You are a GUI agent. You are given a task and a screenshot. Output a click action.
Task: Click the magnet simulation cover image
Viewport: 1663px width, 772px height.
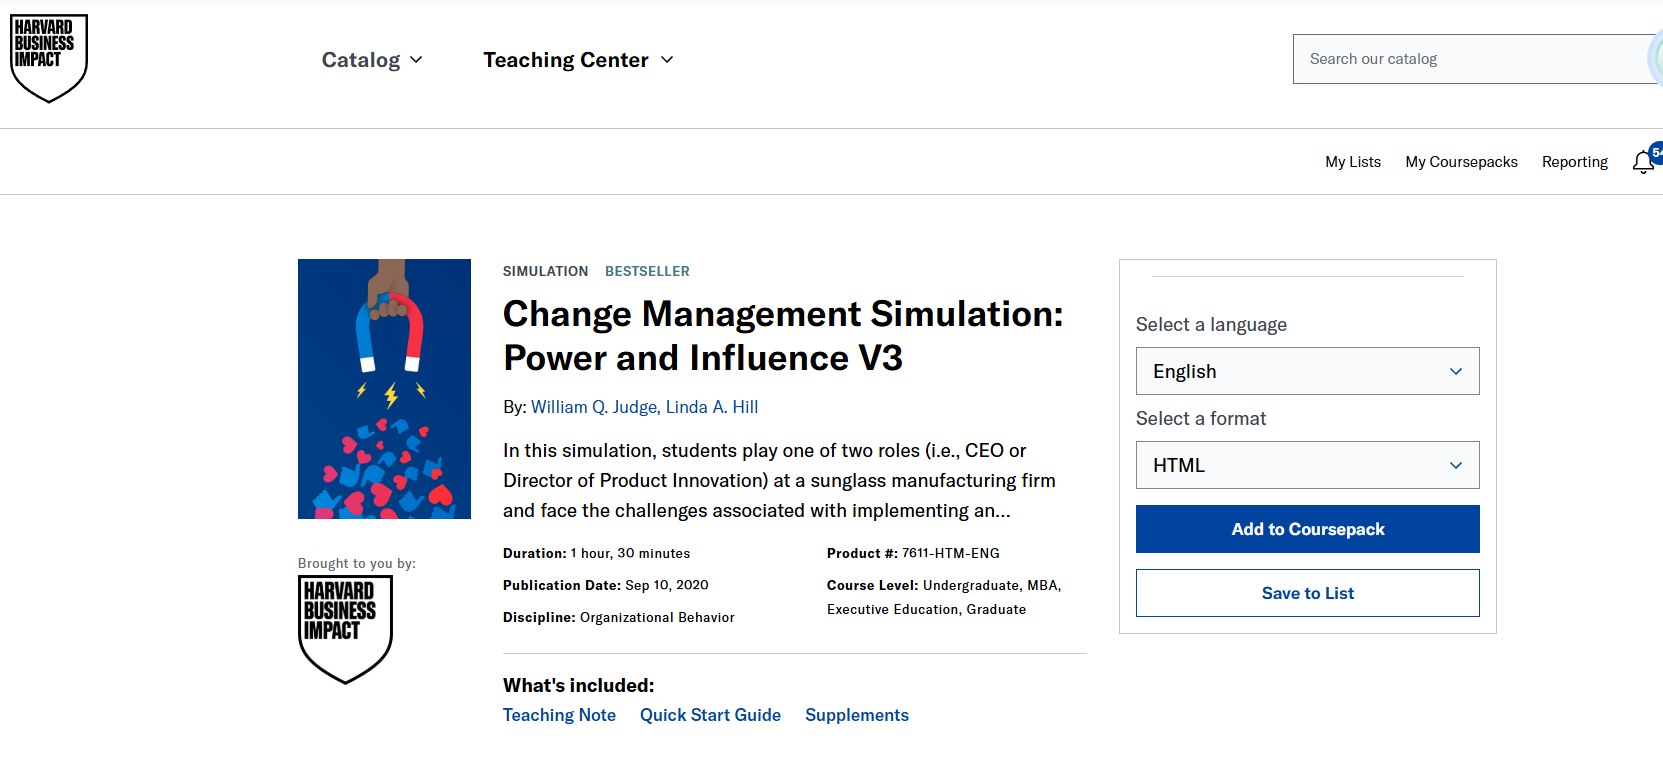coord(384,389)
